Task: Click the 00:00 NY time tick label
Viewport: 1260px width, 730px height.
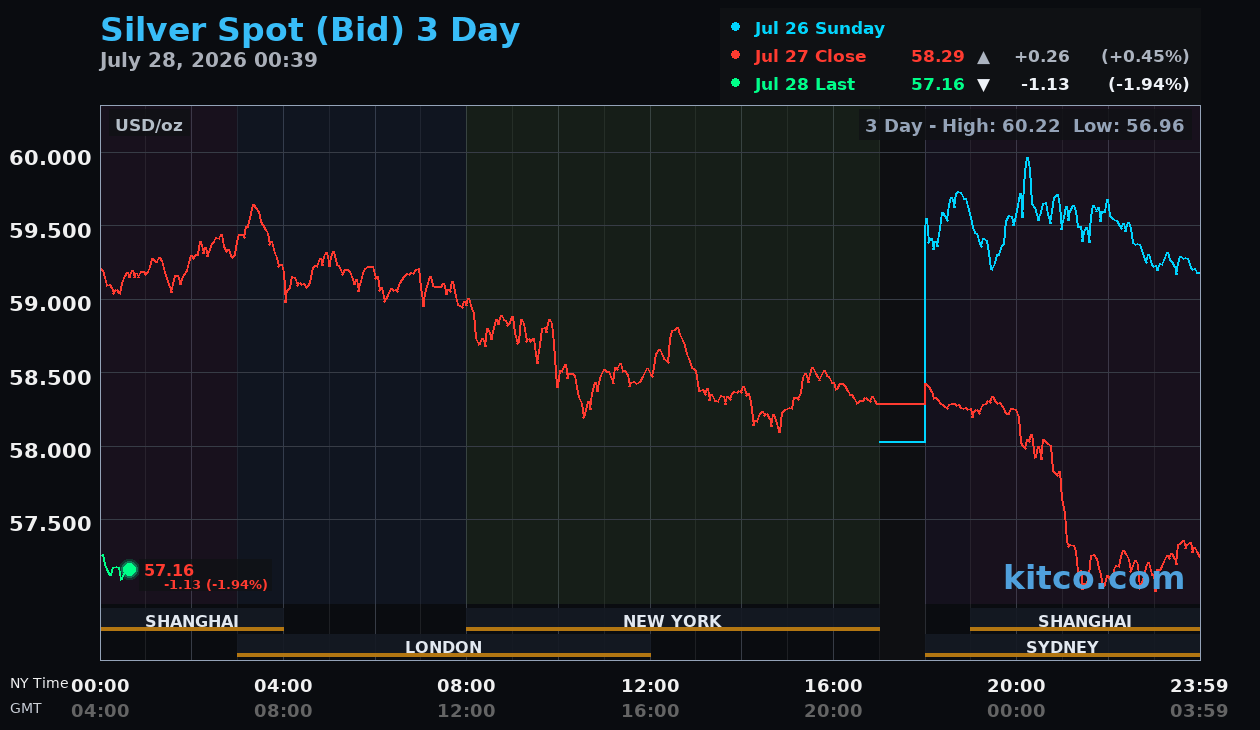Action: pyautogui.click(x=100, y=686)
